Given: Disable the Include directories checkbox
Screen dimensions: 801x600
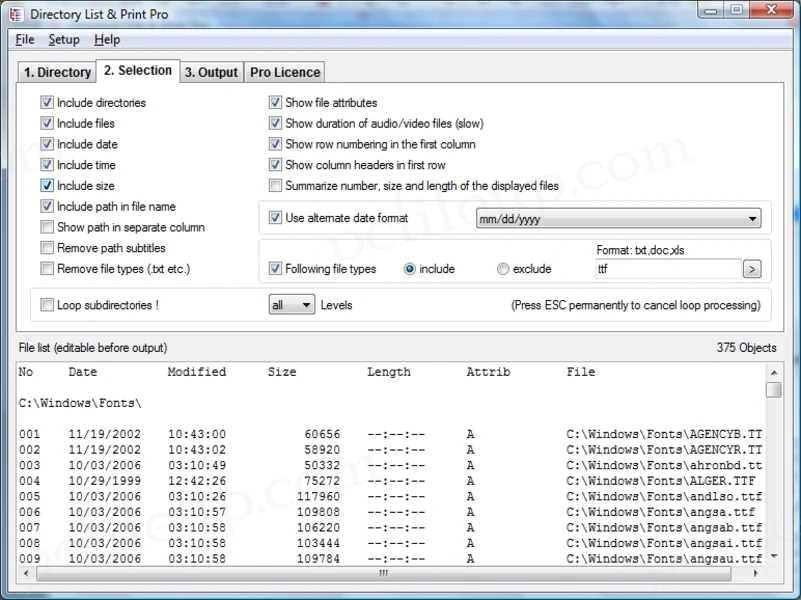Looking at the screenshot, I should click(46, 102).
